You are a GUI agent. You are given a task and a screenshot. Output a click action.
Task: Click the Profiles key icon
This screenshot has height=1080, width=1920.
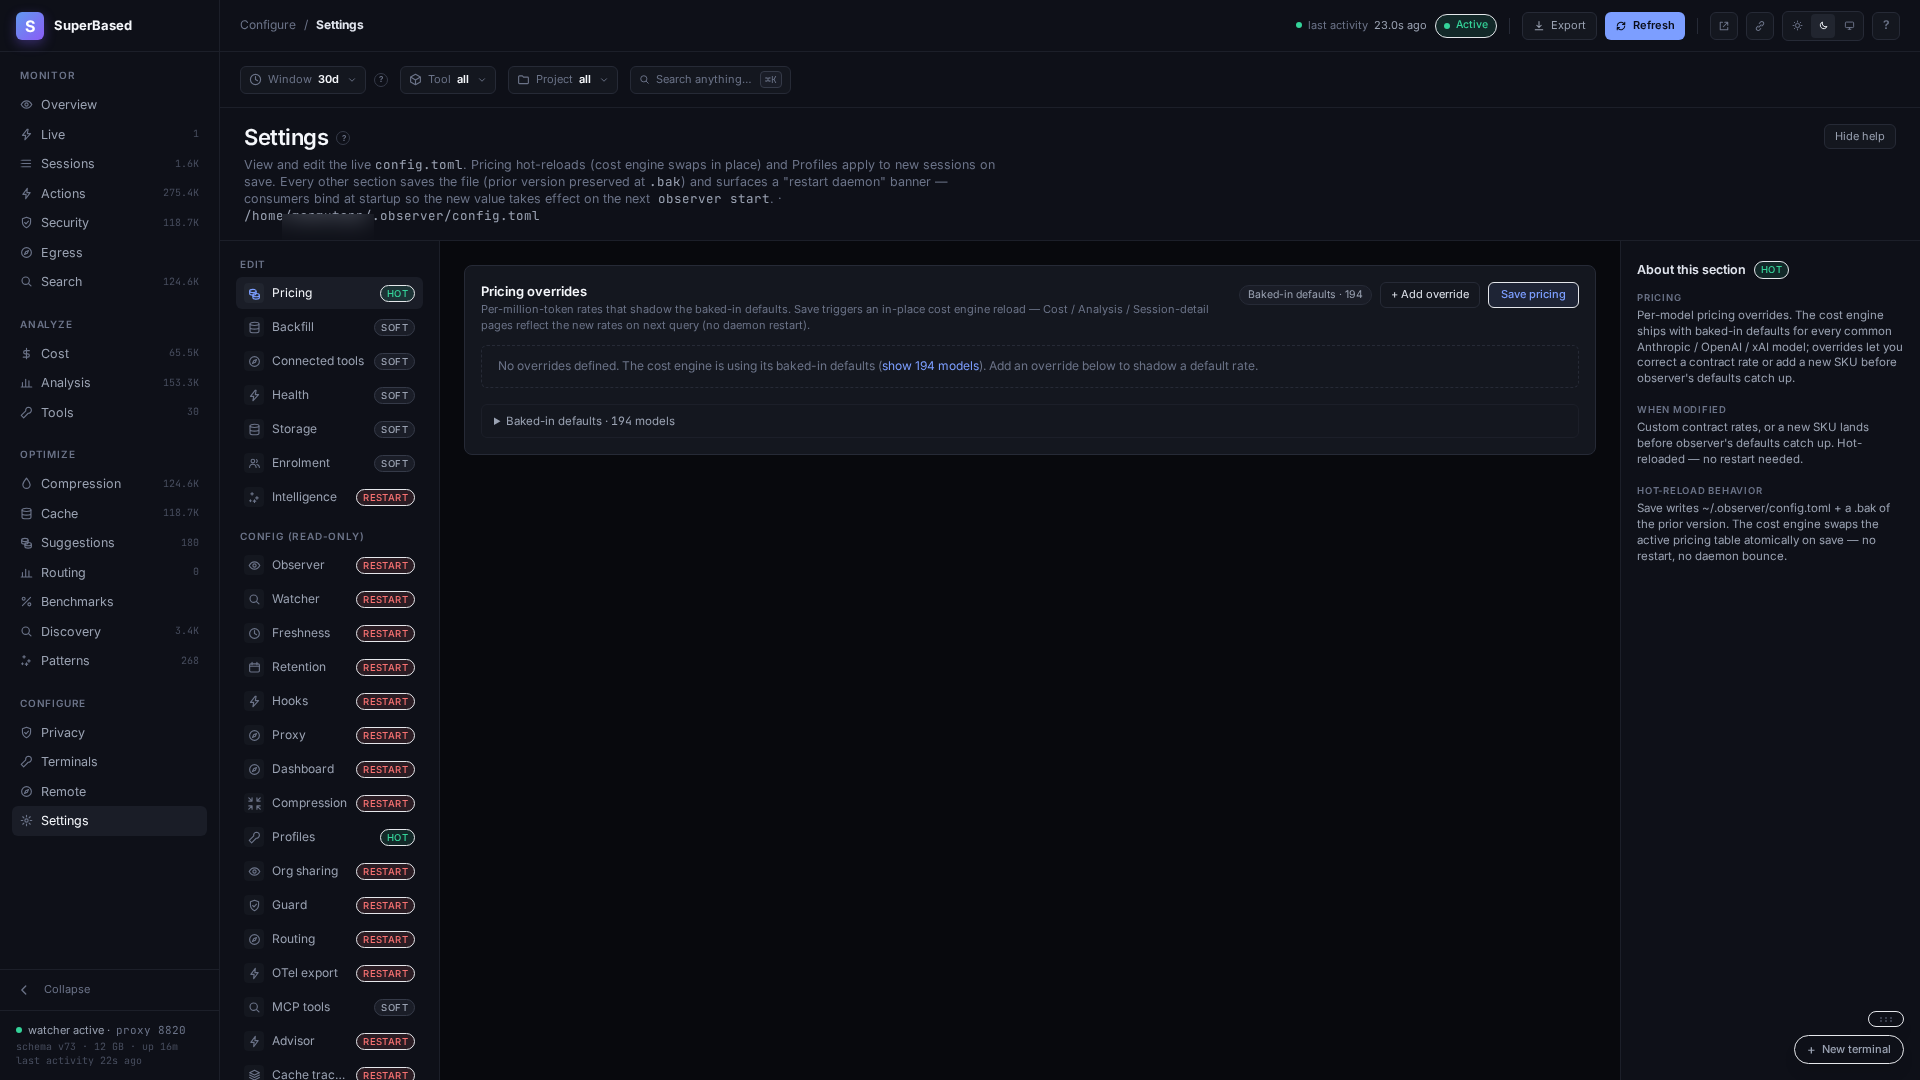[254, 838]
